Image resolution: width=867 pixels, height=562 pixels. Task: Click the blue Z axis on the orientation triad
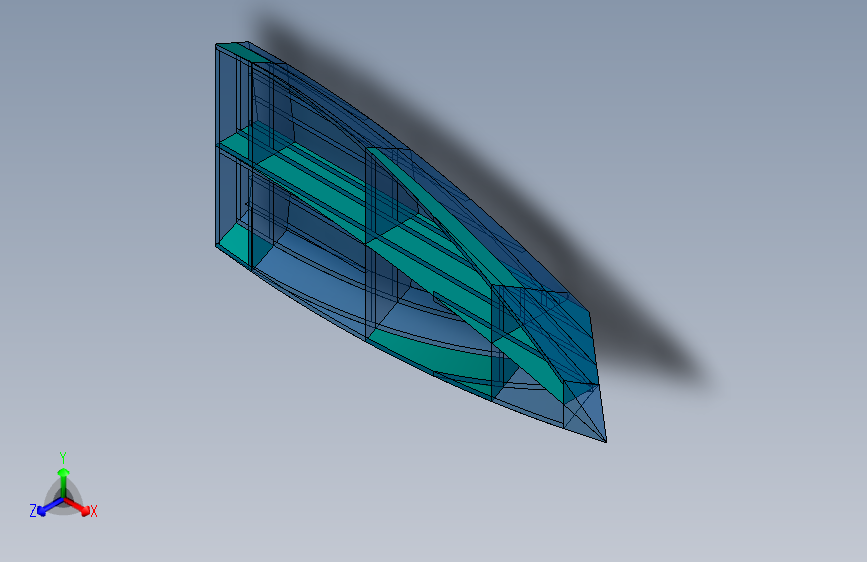pyautogui.click(x=50, y=506)
